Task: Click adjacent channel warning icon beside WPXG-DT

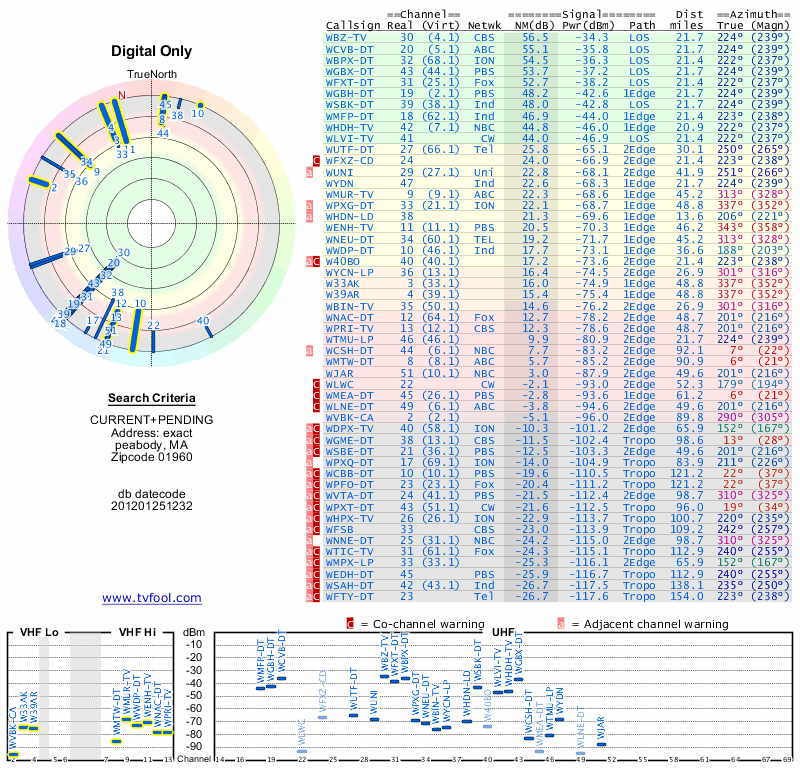Action: [x=309, y=206]
